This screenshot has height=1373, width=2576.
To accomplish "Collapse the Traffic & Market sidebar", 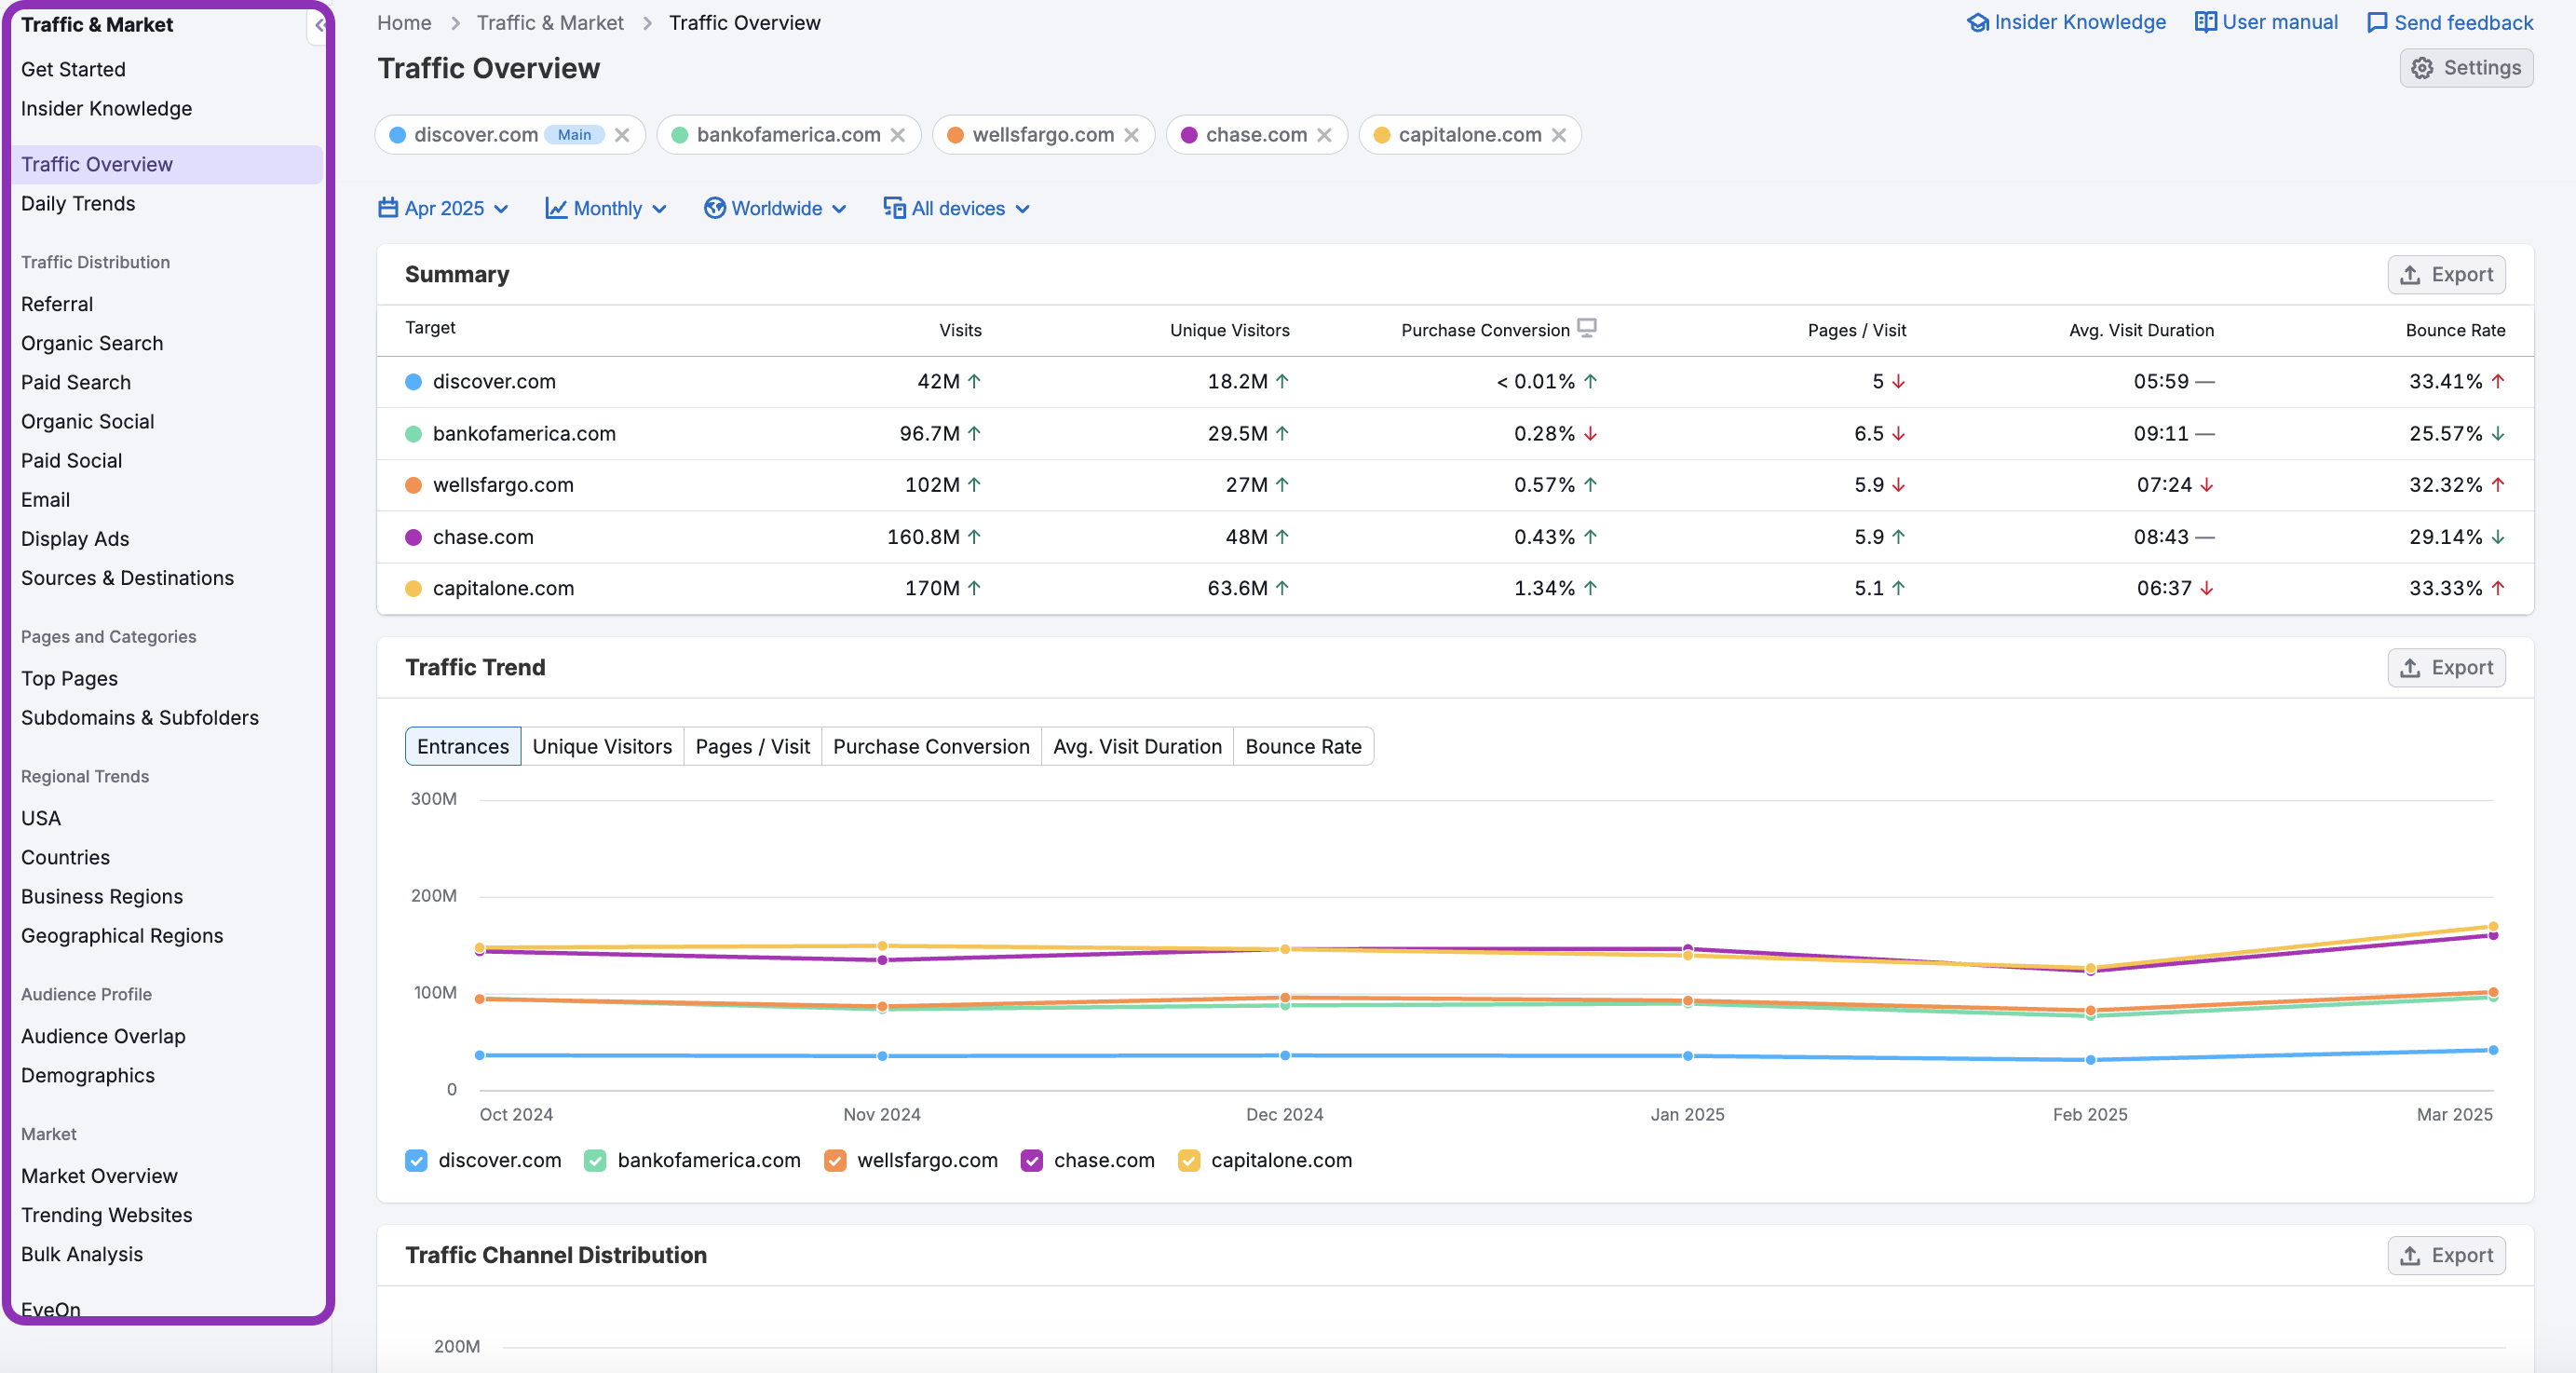I will (x=319, y=25).
